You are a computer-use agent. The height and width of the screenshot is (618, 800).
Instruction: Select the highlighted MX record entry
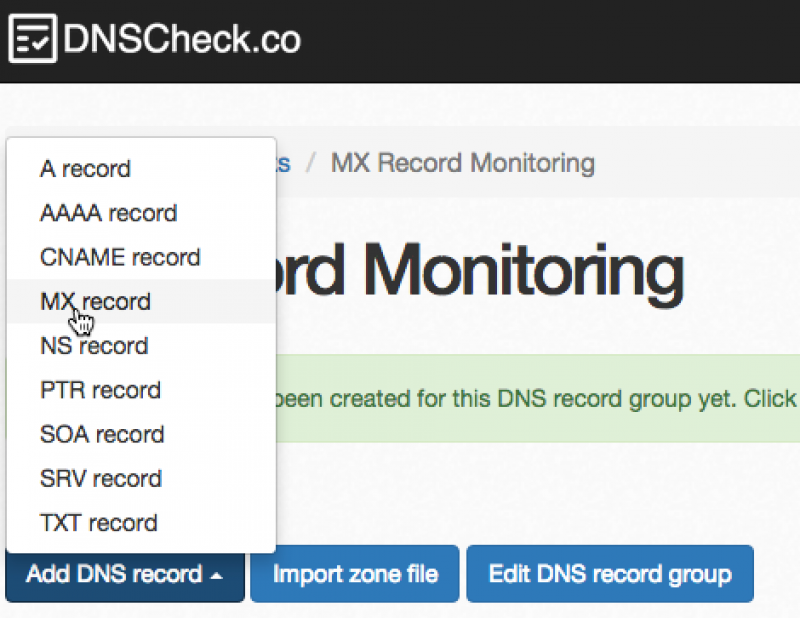point(95,301)
